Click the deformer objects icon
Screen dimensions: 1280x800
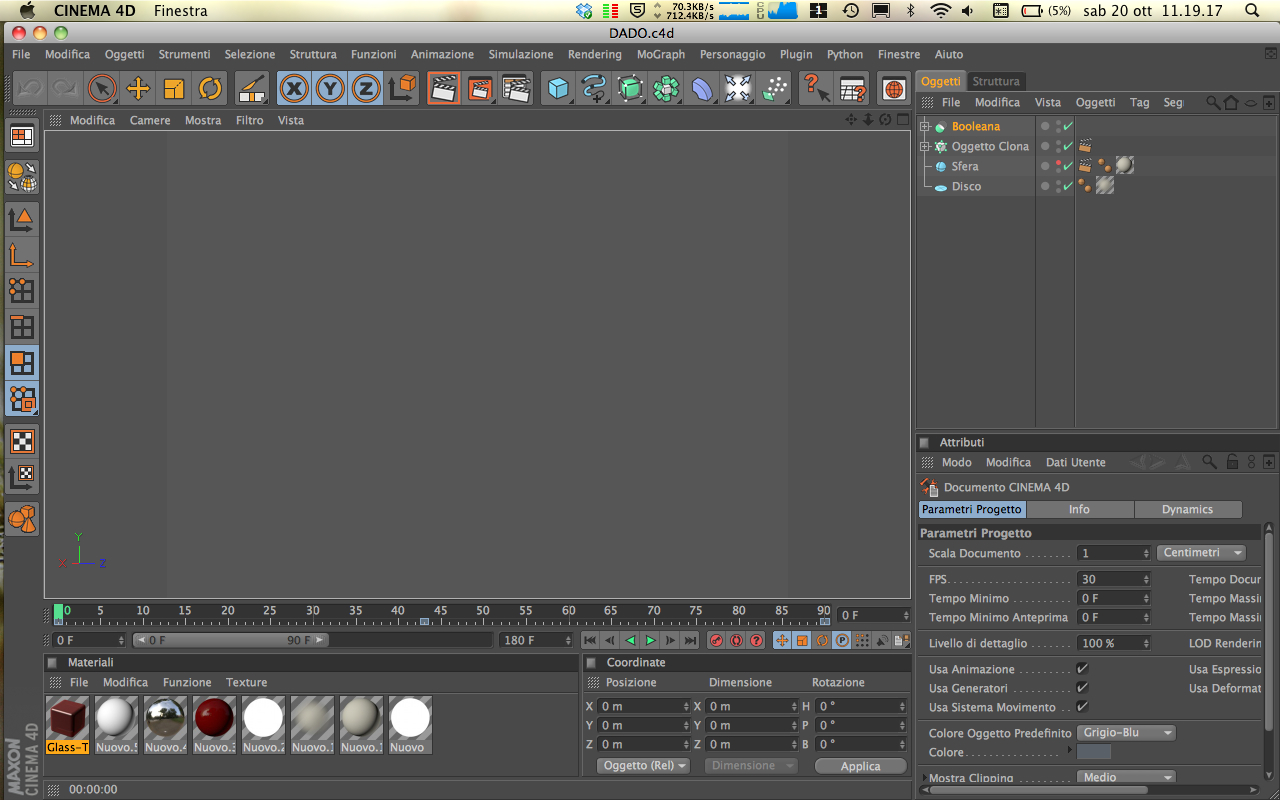coord(702,88)
